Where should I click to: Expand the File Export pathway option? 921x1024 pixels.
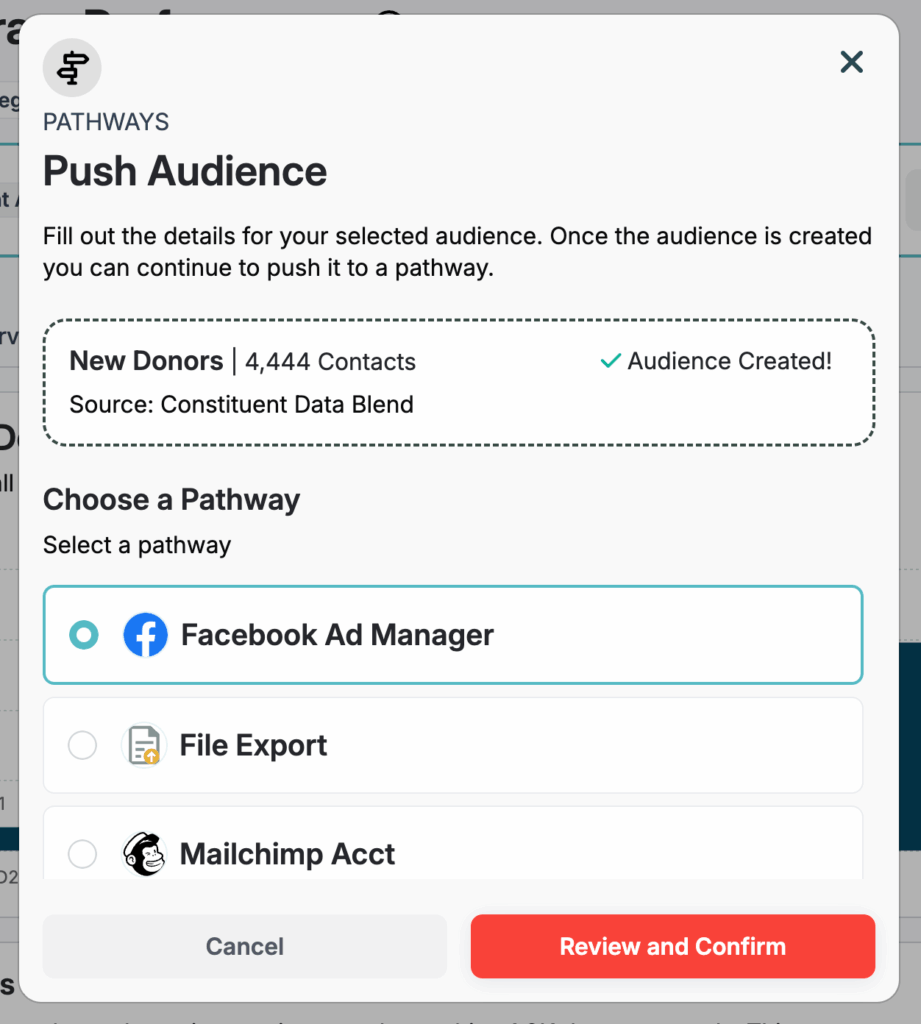click(451, 745)
